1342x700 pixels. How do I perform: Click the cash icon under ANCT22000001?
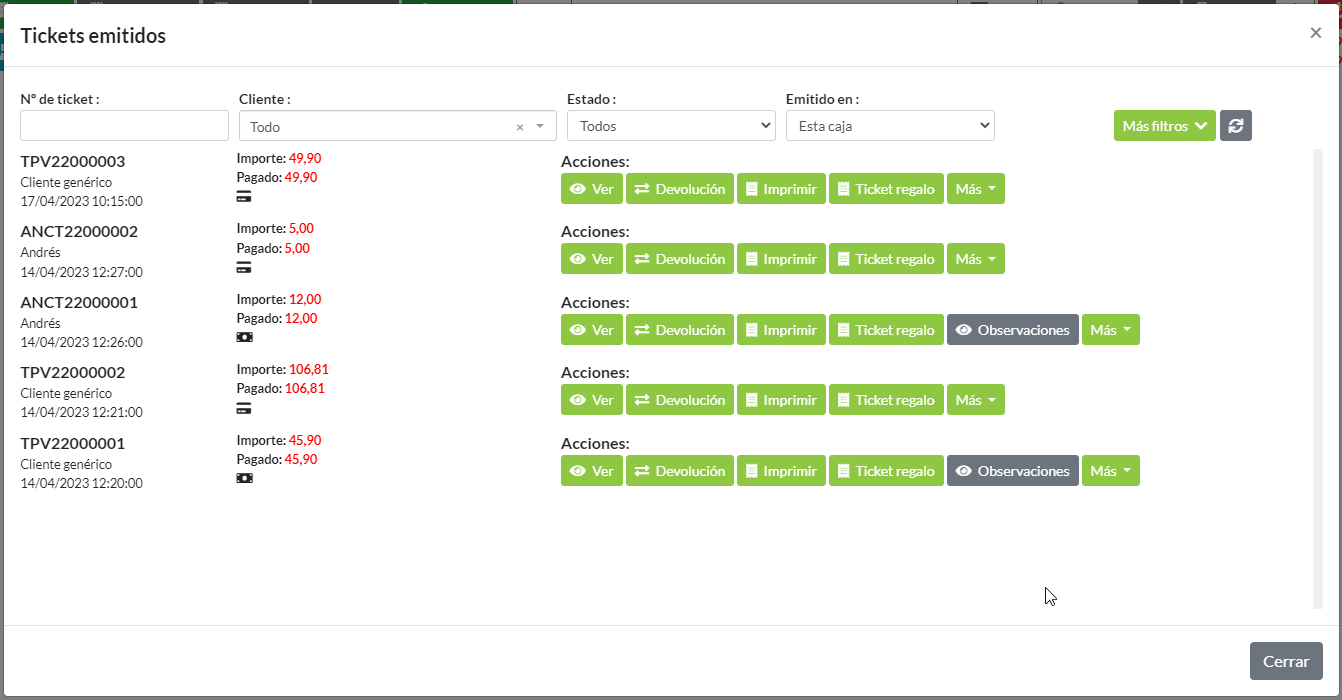pos(244,337)
